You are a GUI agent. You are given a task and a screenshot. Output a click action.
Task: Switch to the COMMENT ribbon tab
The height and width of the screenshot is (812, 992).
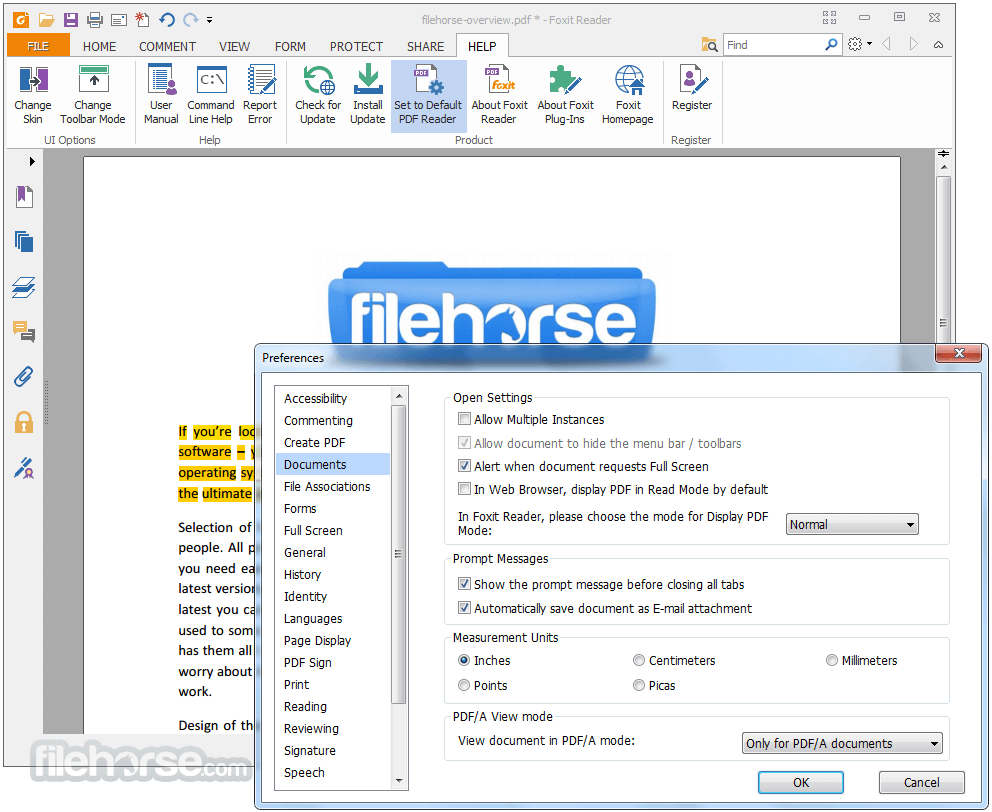click(167, 46)
